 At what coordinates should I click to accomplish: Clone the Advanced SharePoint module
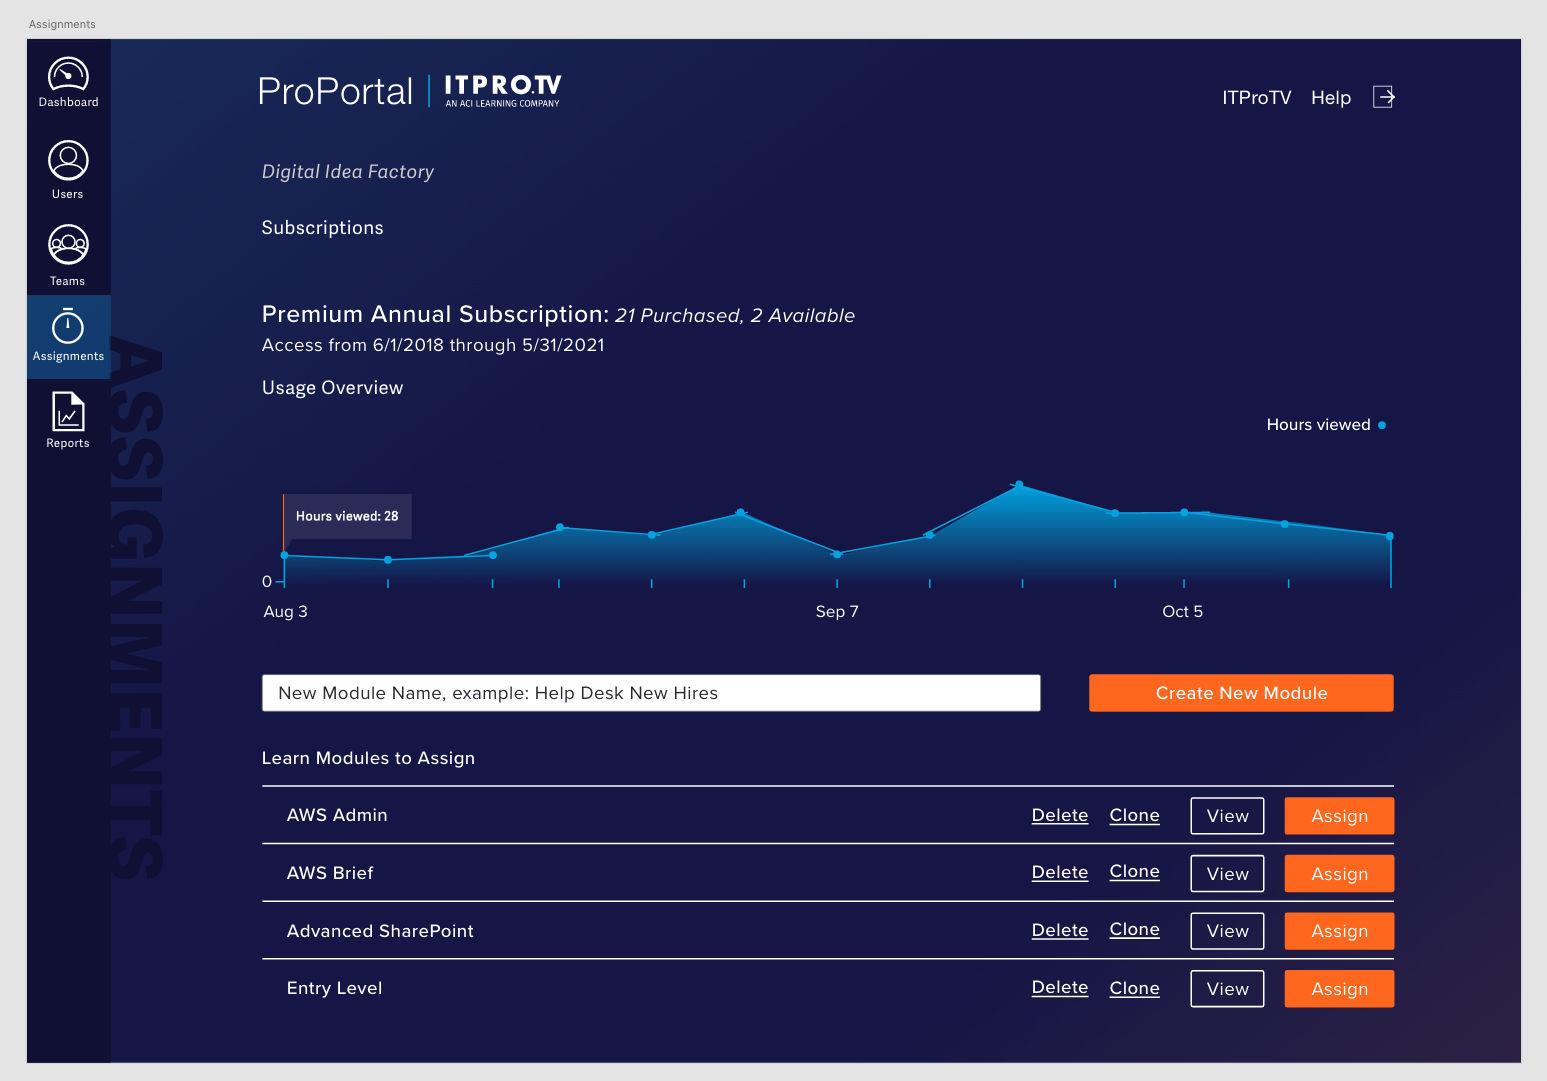tap(1135, 930)
